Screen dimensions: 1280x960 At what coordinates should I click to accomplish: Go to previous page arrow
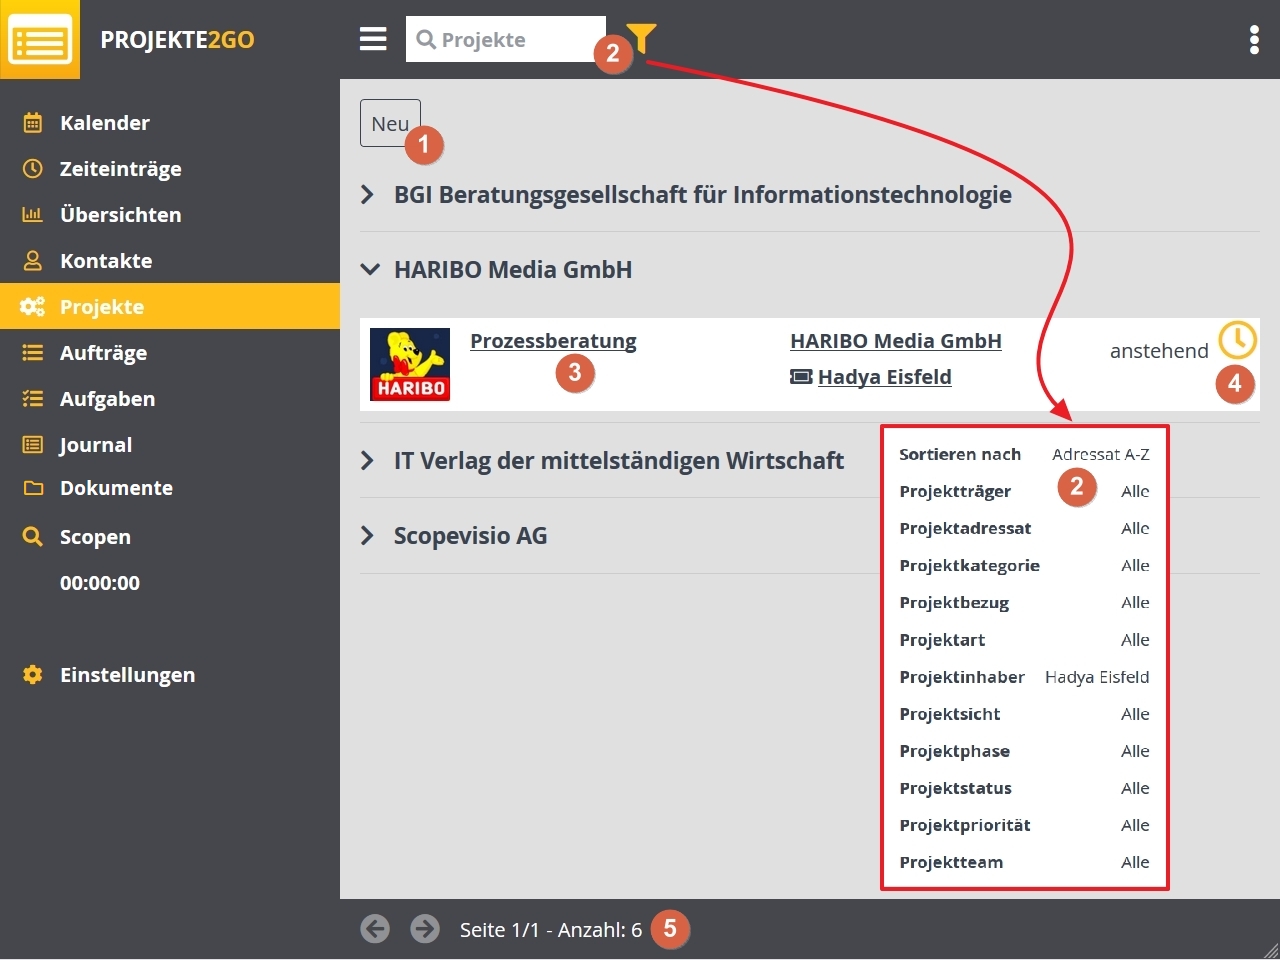[375, 929]
